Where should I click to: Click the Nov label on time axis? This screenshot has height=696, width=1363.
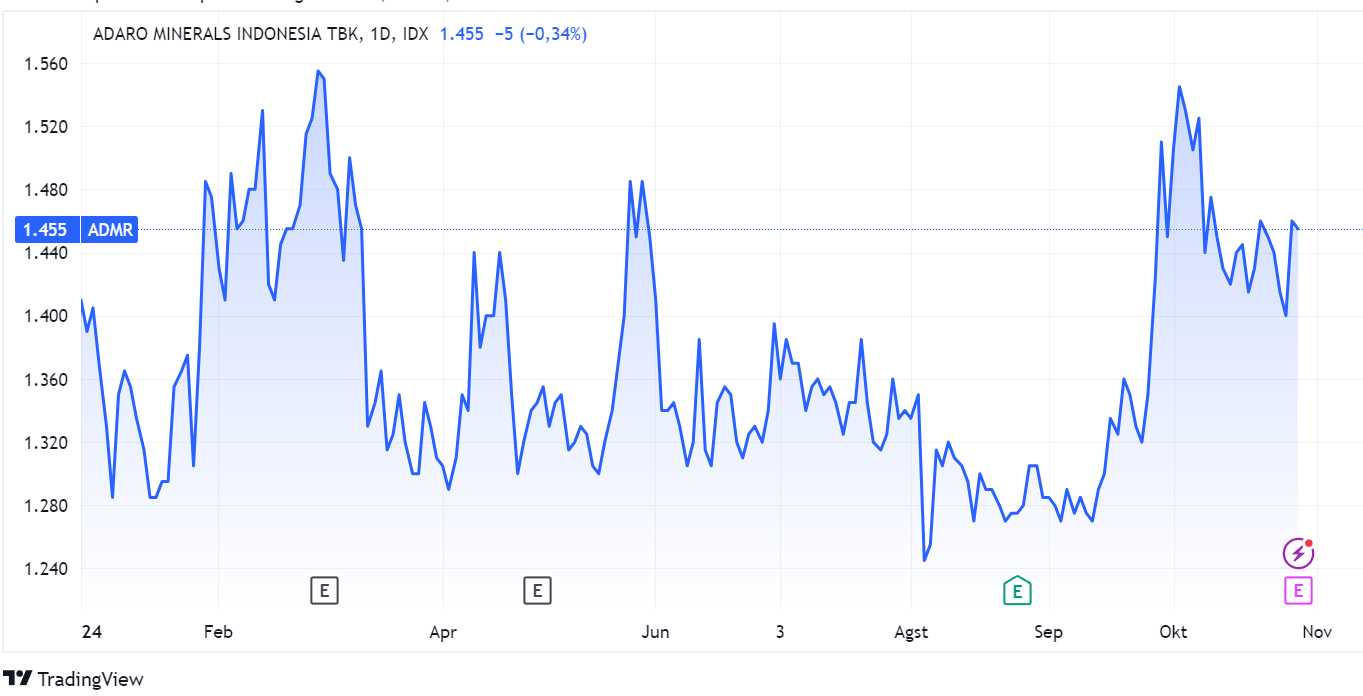tap(1318, 632)
